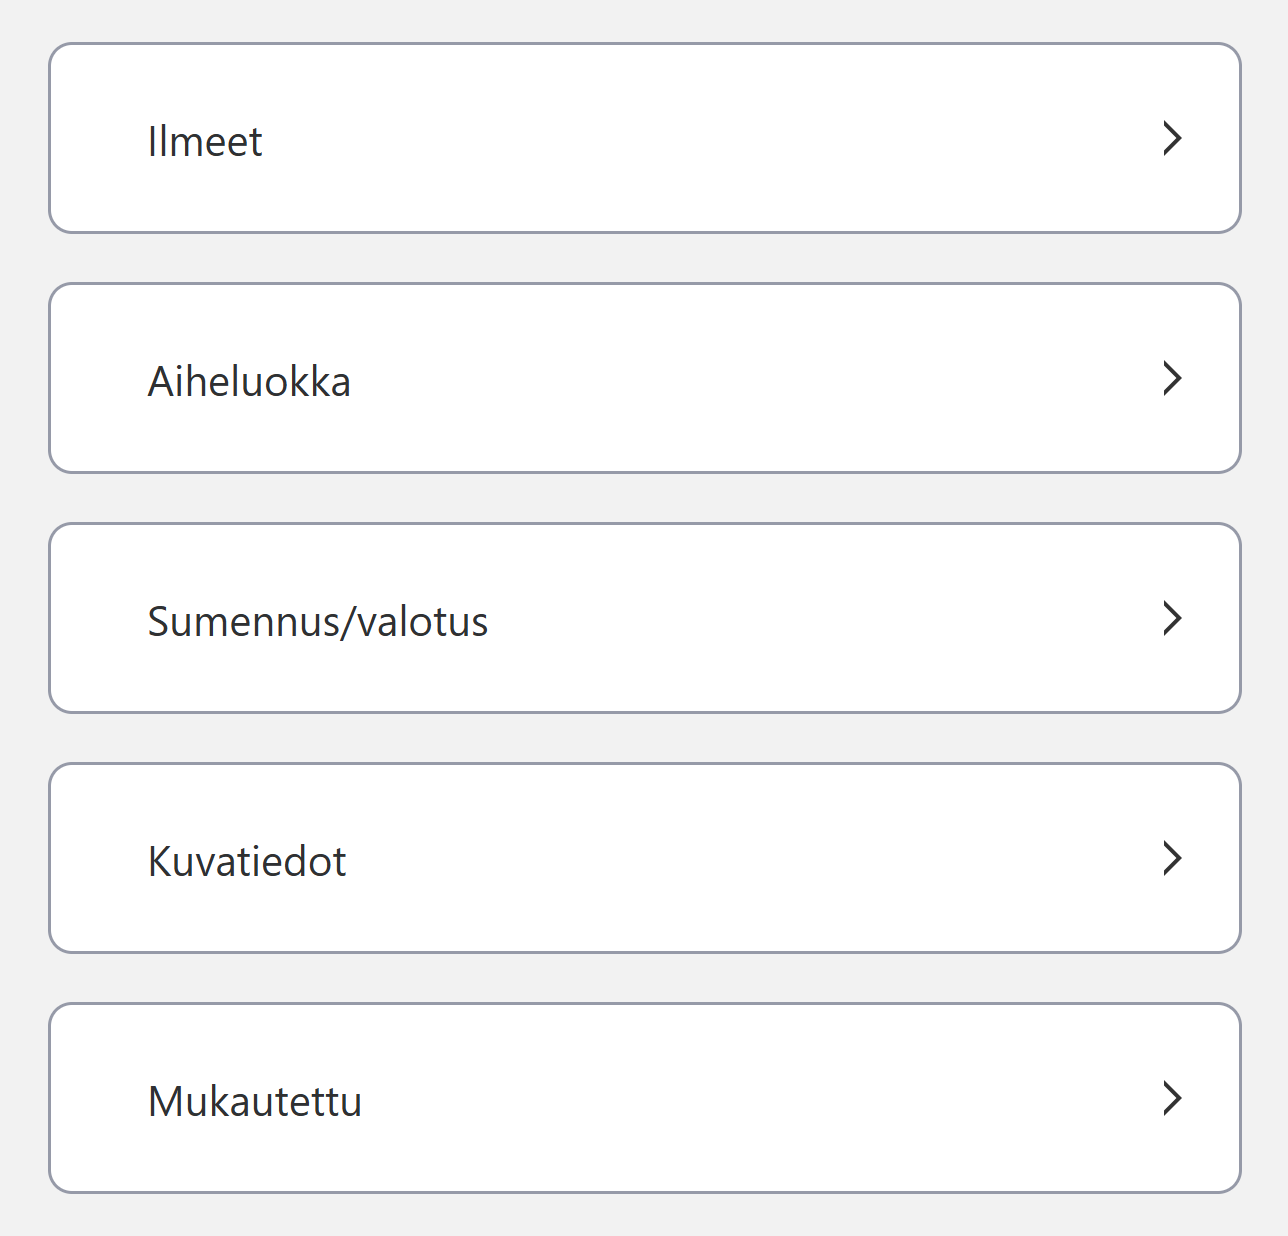Click the middle of the Kuvatiedot card

(644, 858)
